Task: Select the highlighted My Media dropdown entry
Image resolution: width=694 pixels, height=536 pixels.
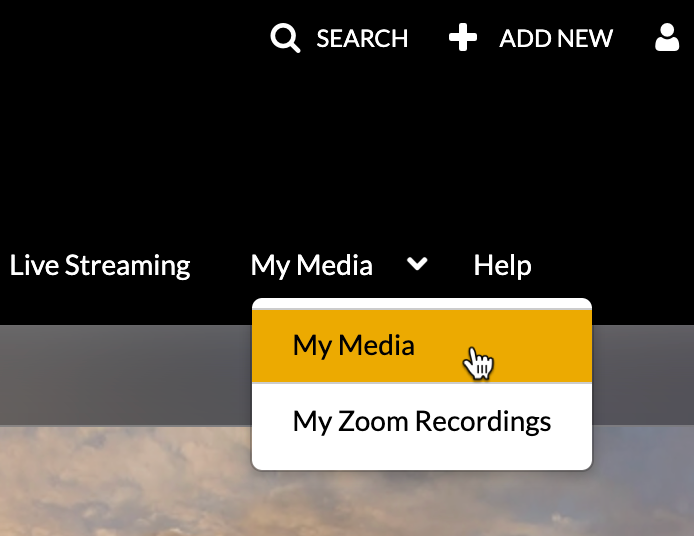Action: click(353, 345)
